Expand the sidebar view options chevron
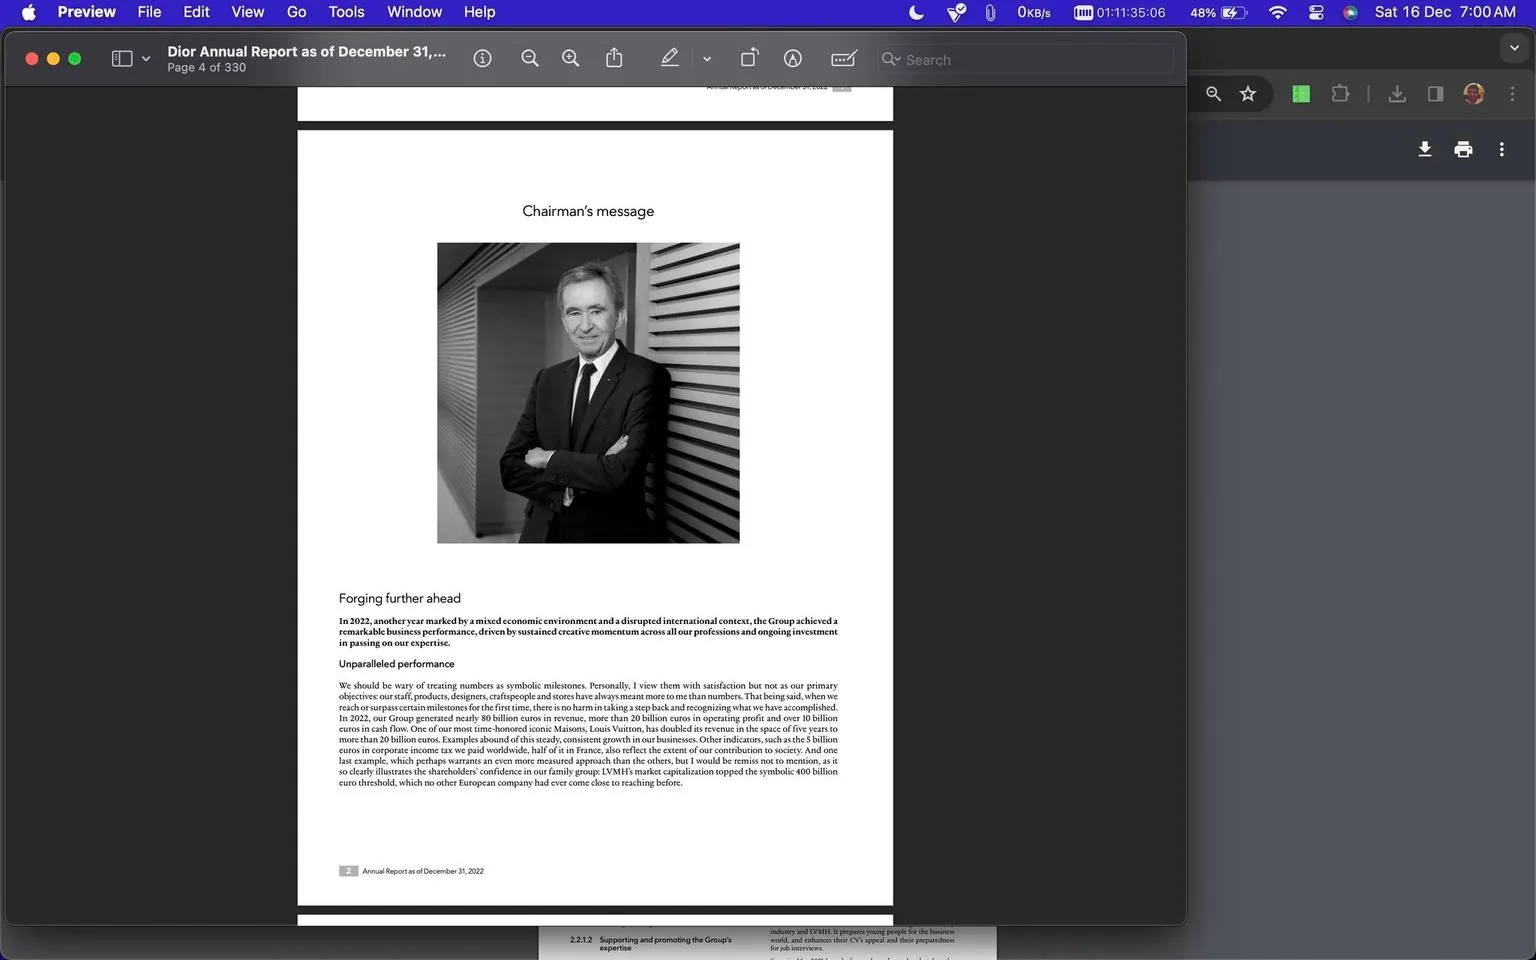This screenshot has width=1536, height=960. 145,58
